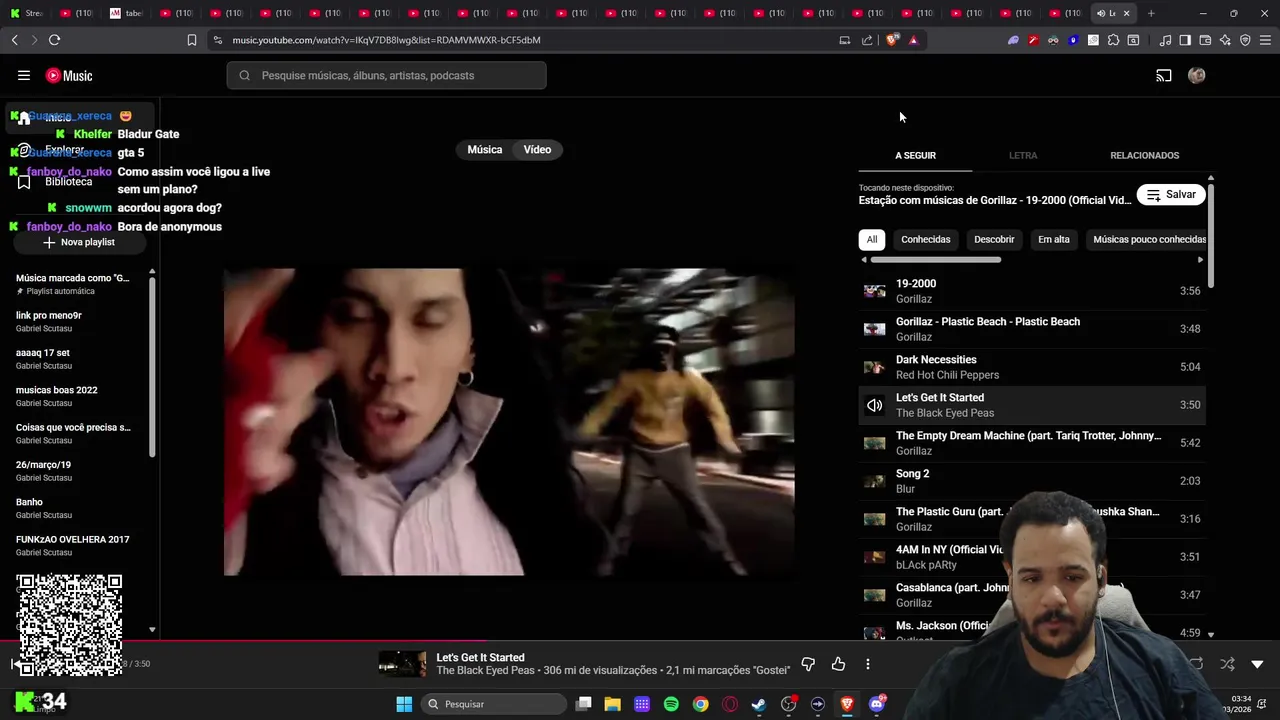Open the A SEGUIR tab
The height and width of the screenshot is (720, 1280).
click(x=915, y=155)
